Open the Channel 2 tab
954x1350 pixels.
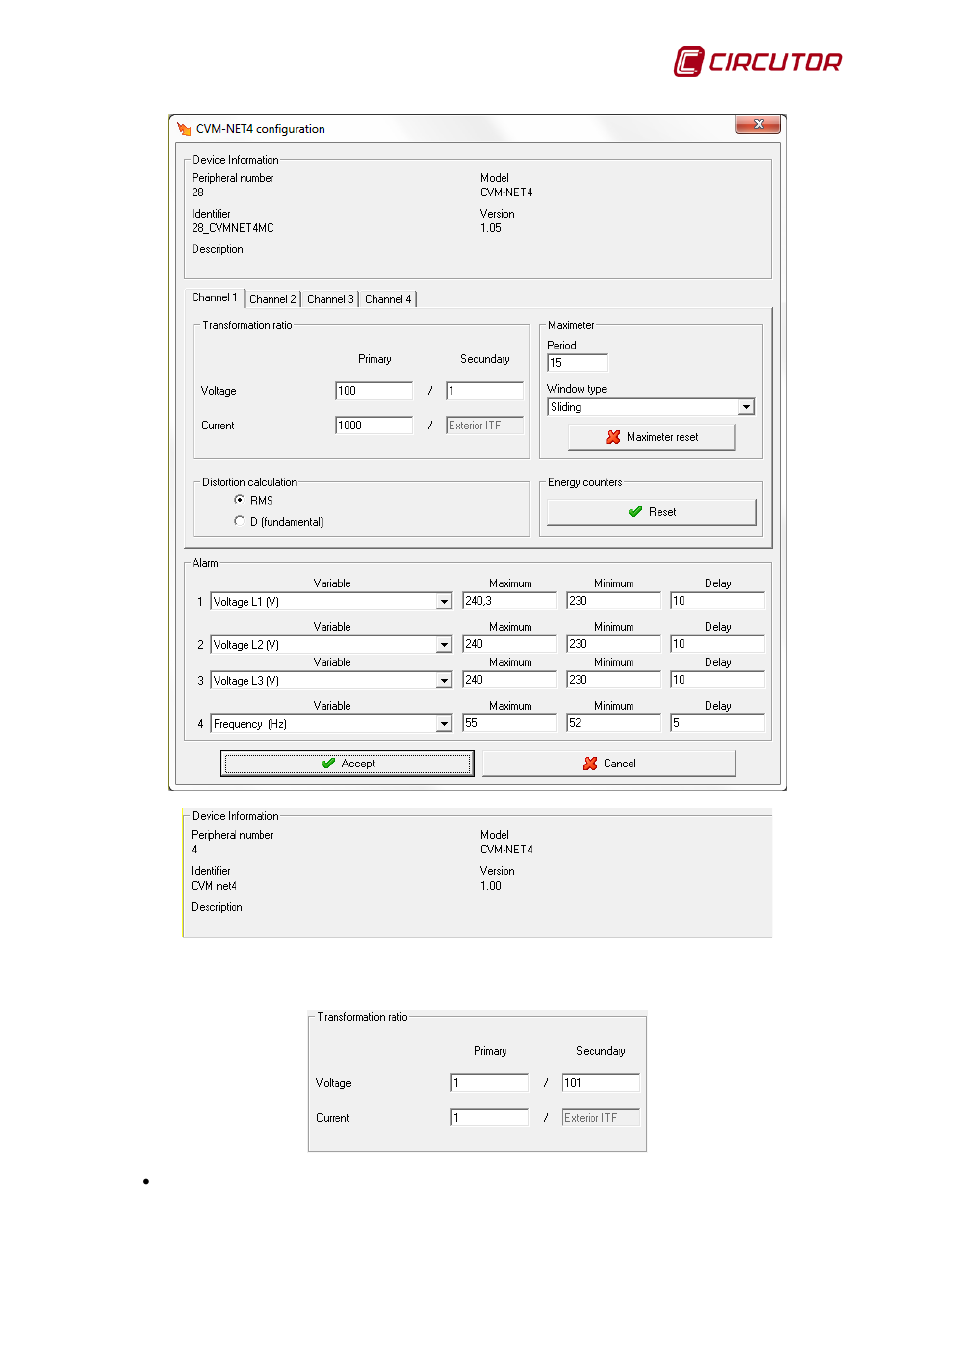272,299
